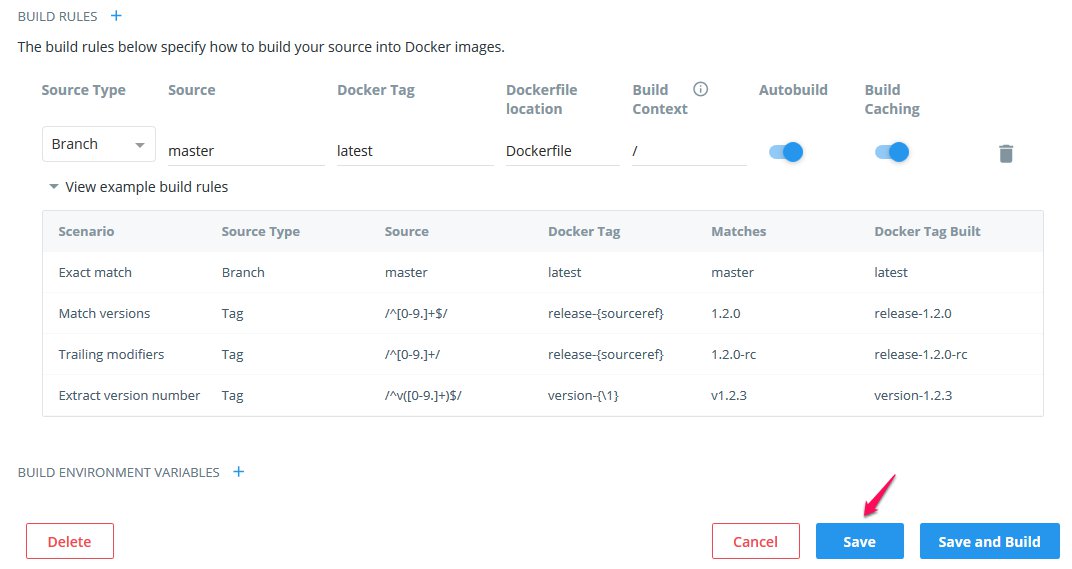The image size is (1072, 569).
Task: Click the Build Context info icon
Action: pyautogui.click(x=700, y=89)
